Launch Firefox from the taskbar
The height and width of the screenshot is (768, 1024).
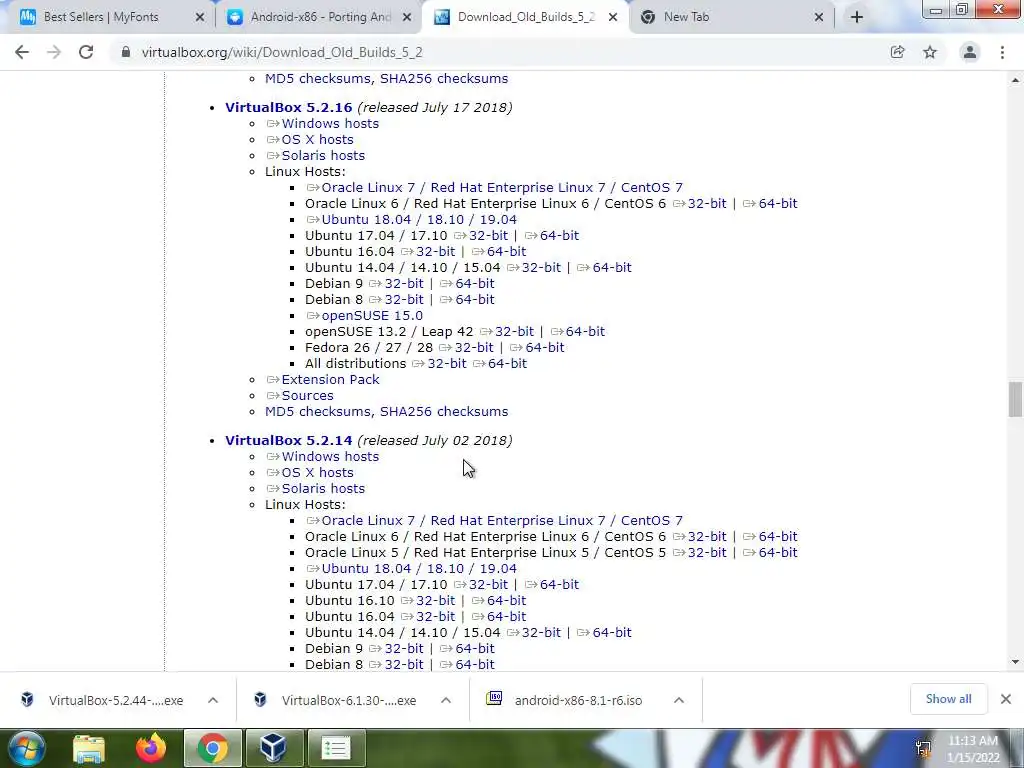click(x=151, y=748)
